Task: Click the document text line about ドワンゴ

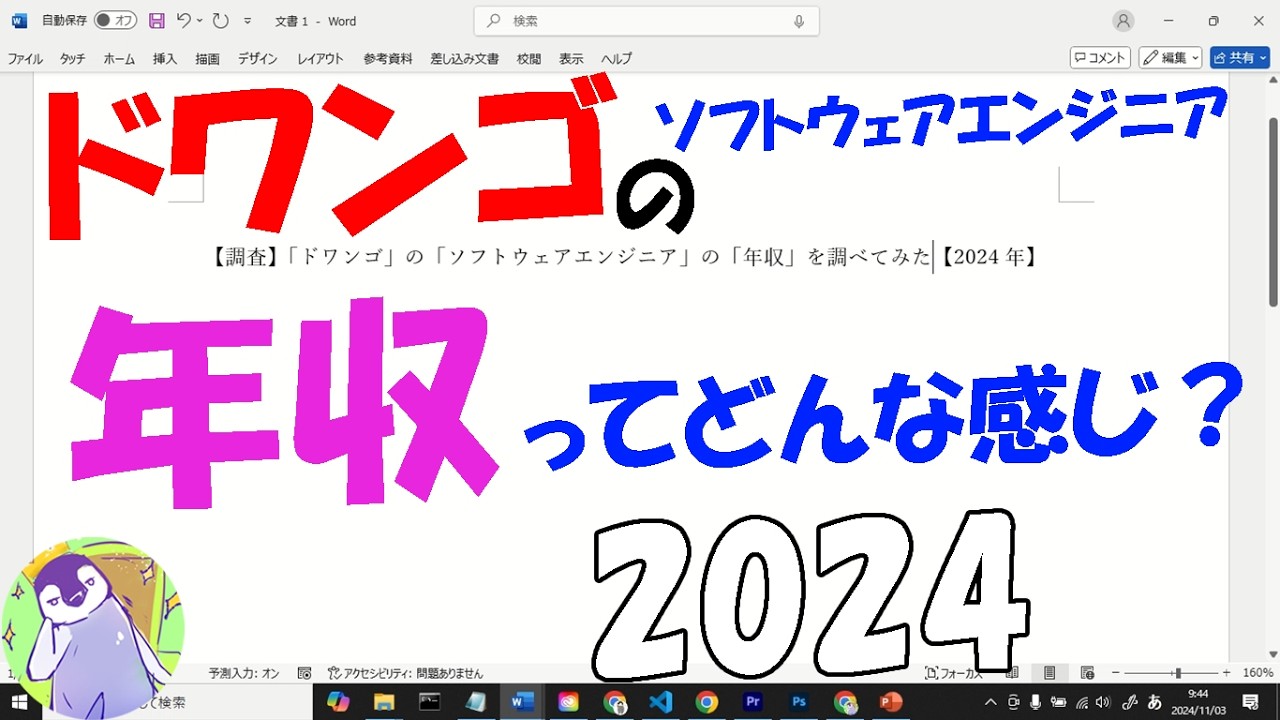Action: [x=625, y=257]
